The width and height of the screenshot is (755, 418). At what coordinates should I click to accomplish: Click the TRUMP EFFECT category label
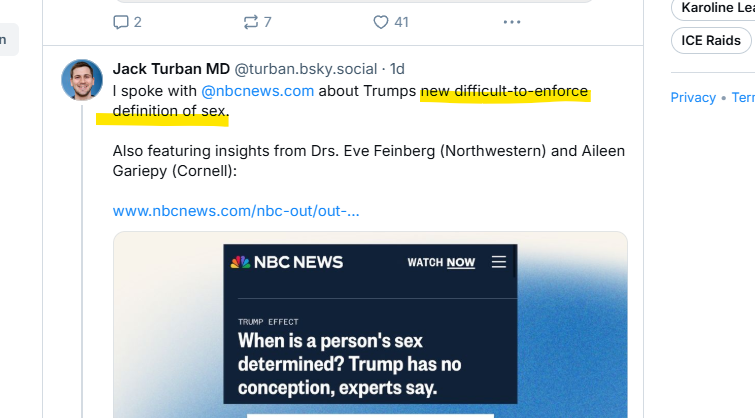(x=268, y=322)
